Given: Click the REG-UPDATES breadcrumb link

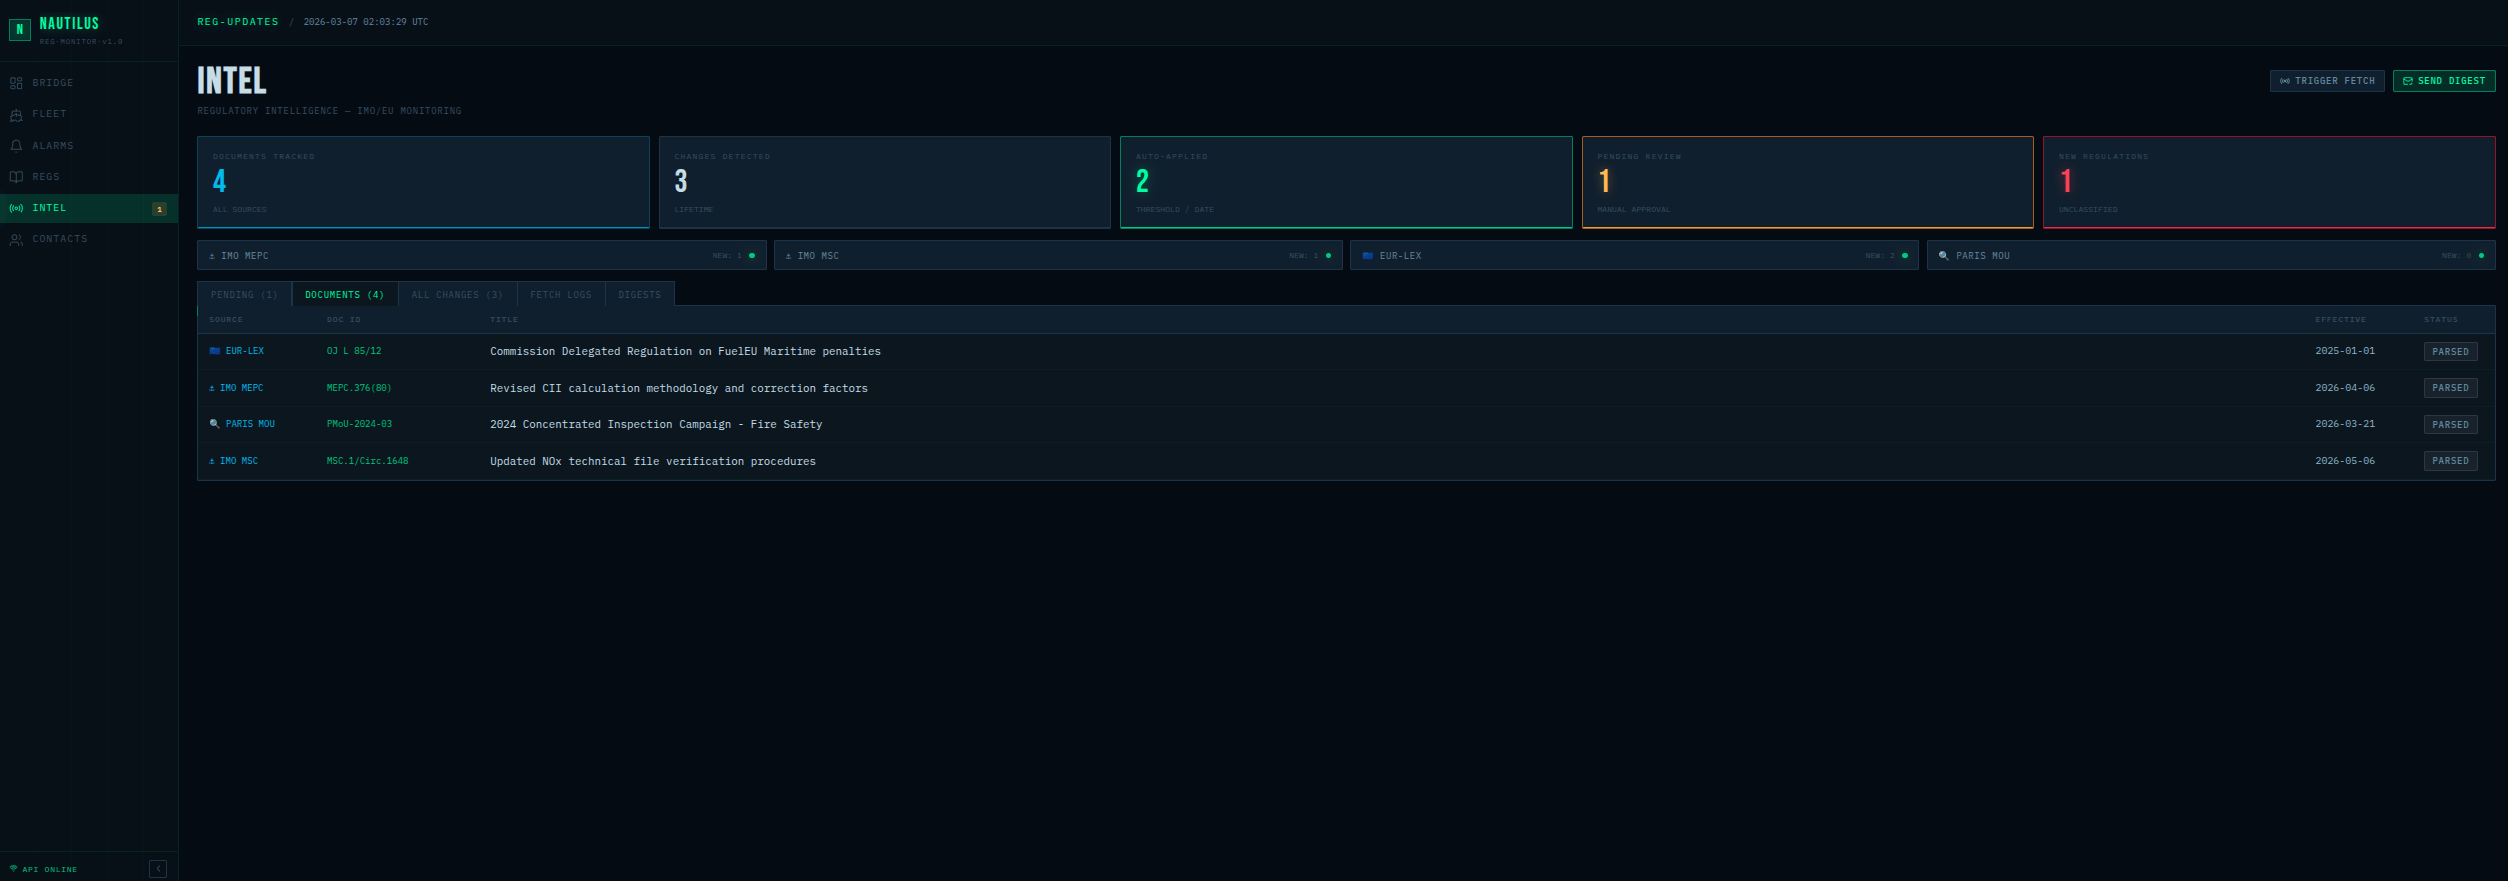Looking at the screenshot, I should (238, 22).
